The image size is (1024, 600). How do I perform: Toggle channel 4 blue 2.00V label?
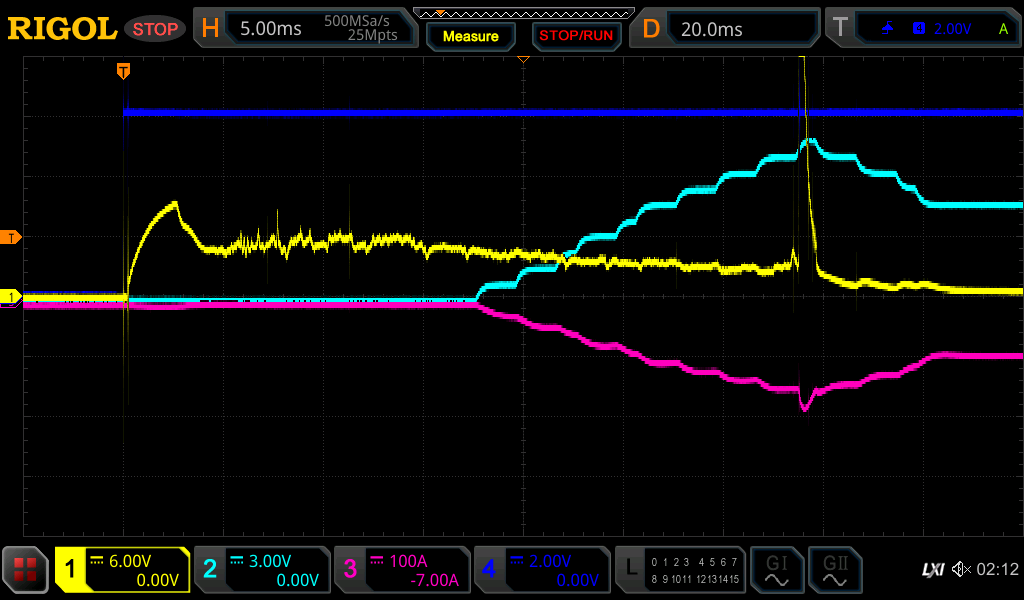point(542,570)
